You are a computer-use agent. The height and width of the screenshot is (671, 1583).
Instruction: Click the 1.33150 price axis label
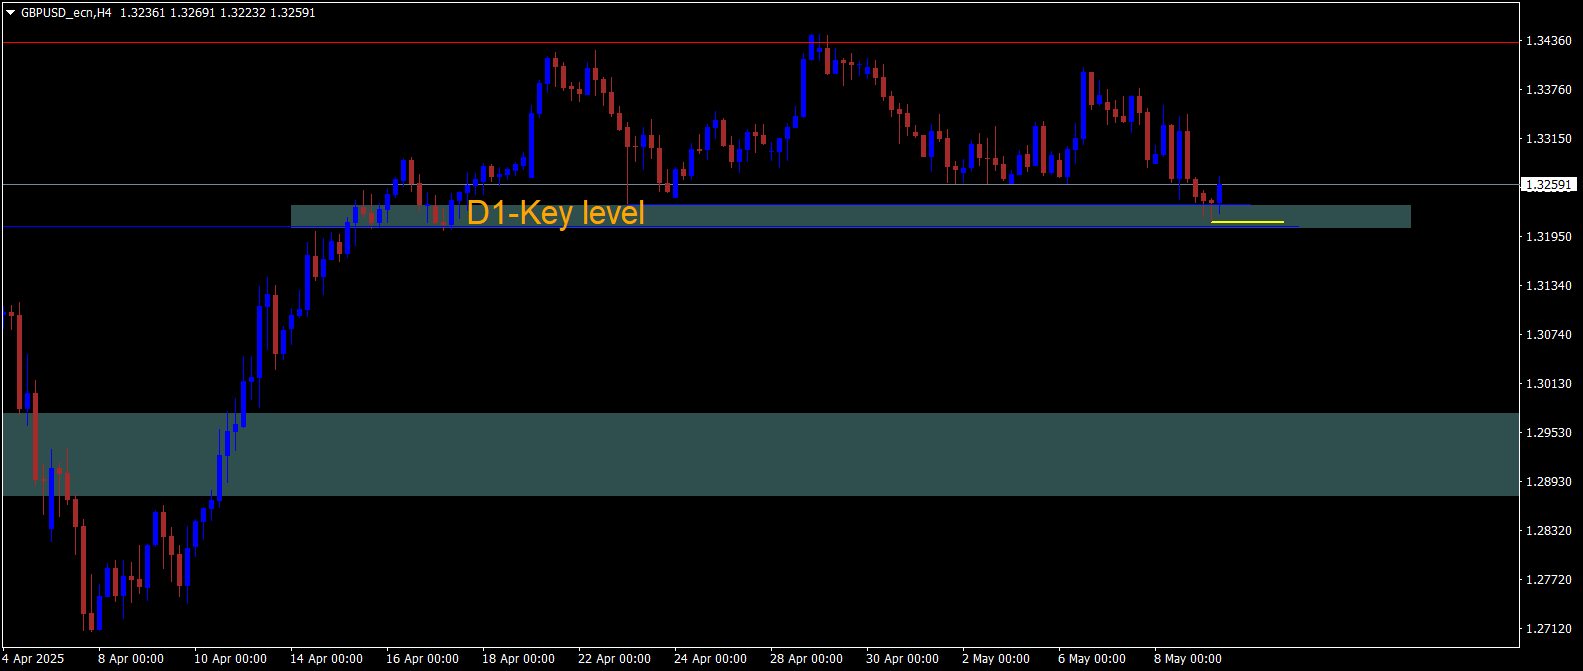click(1549, 139)
